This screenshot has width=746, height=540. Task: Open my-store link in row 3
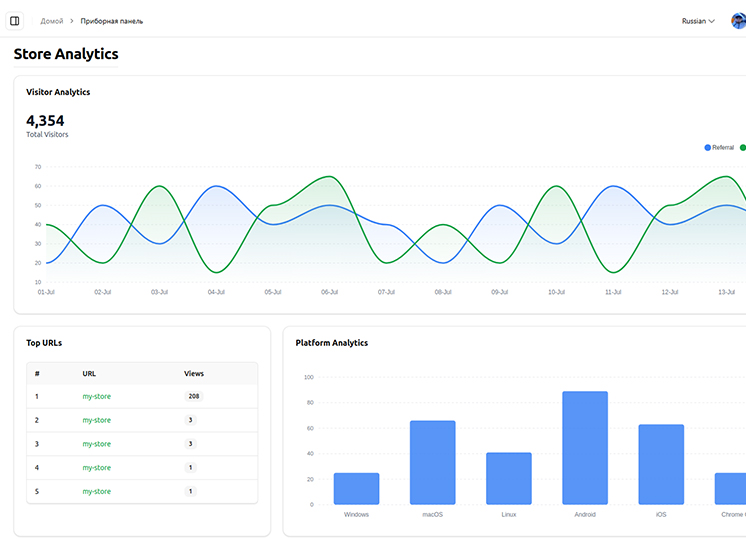[x=97, y=444]
